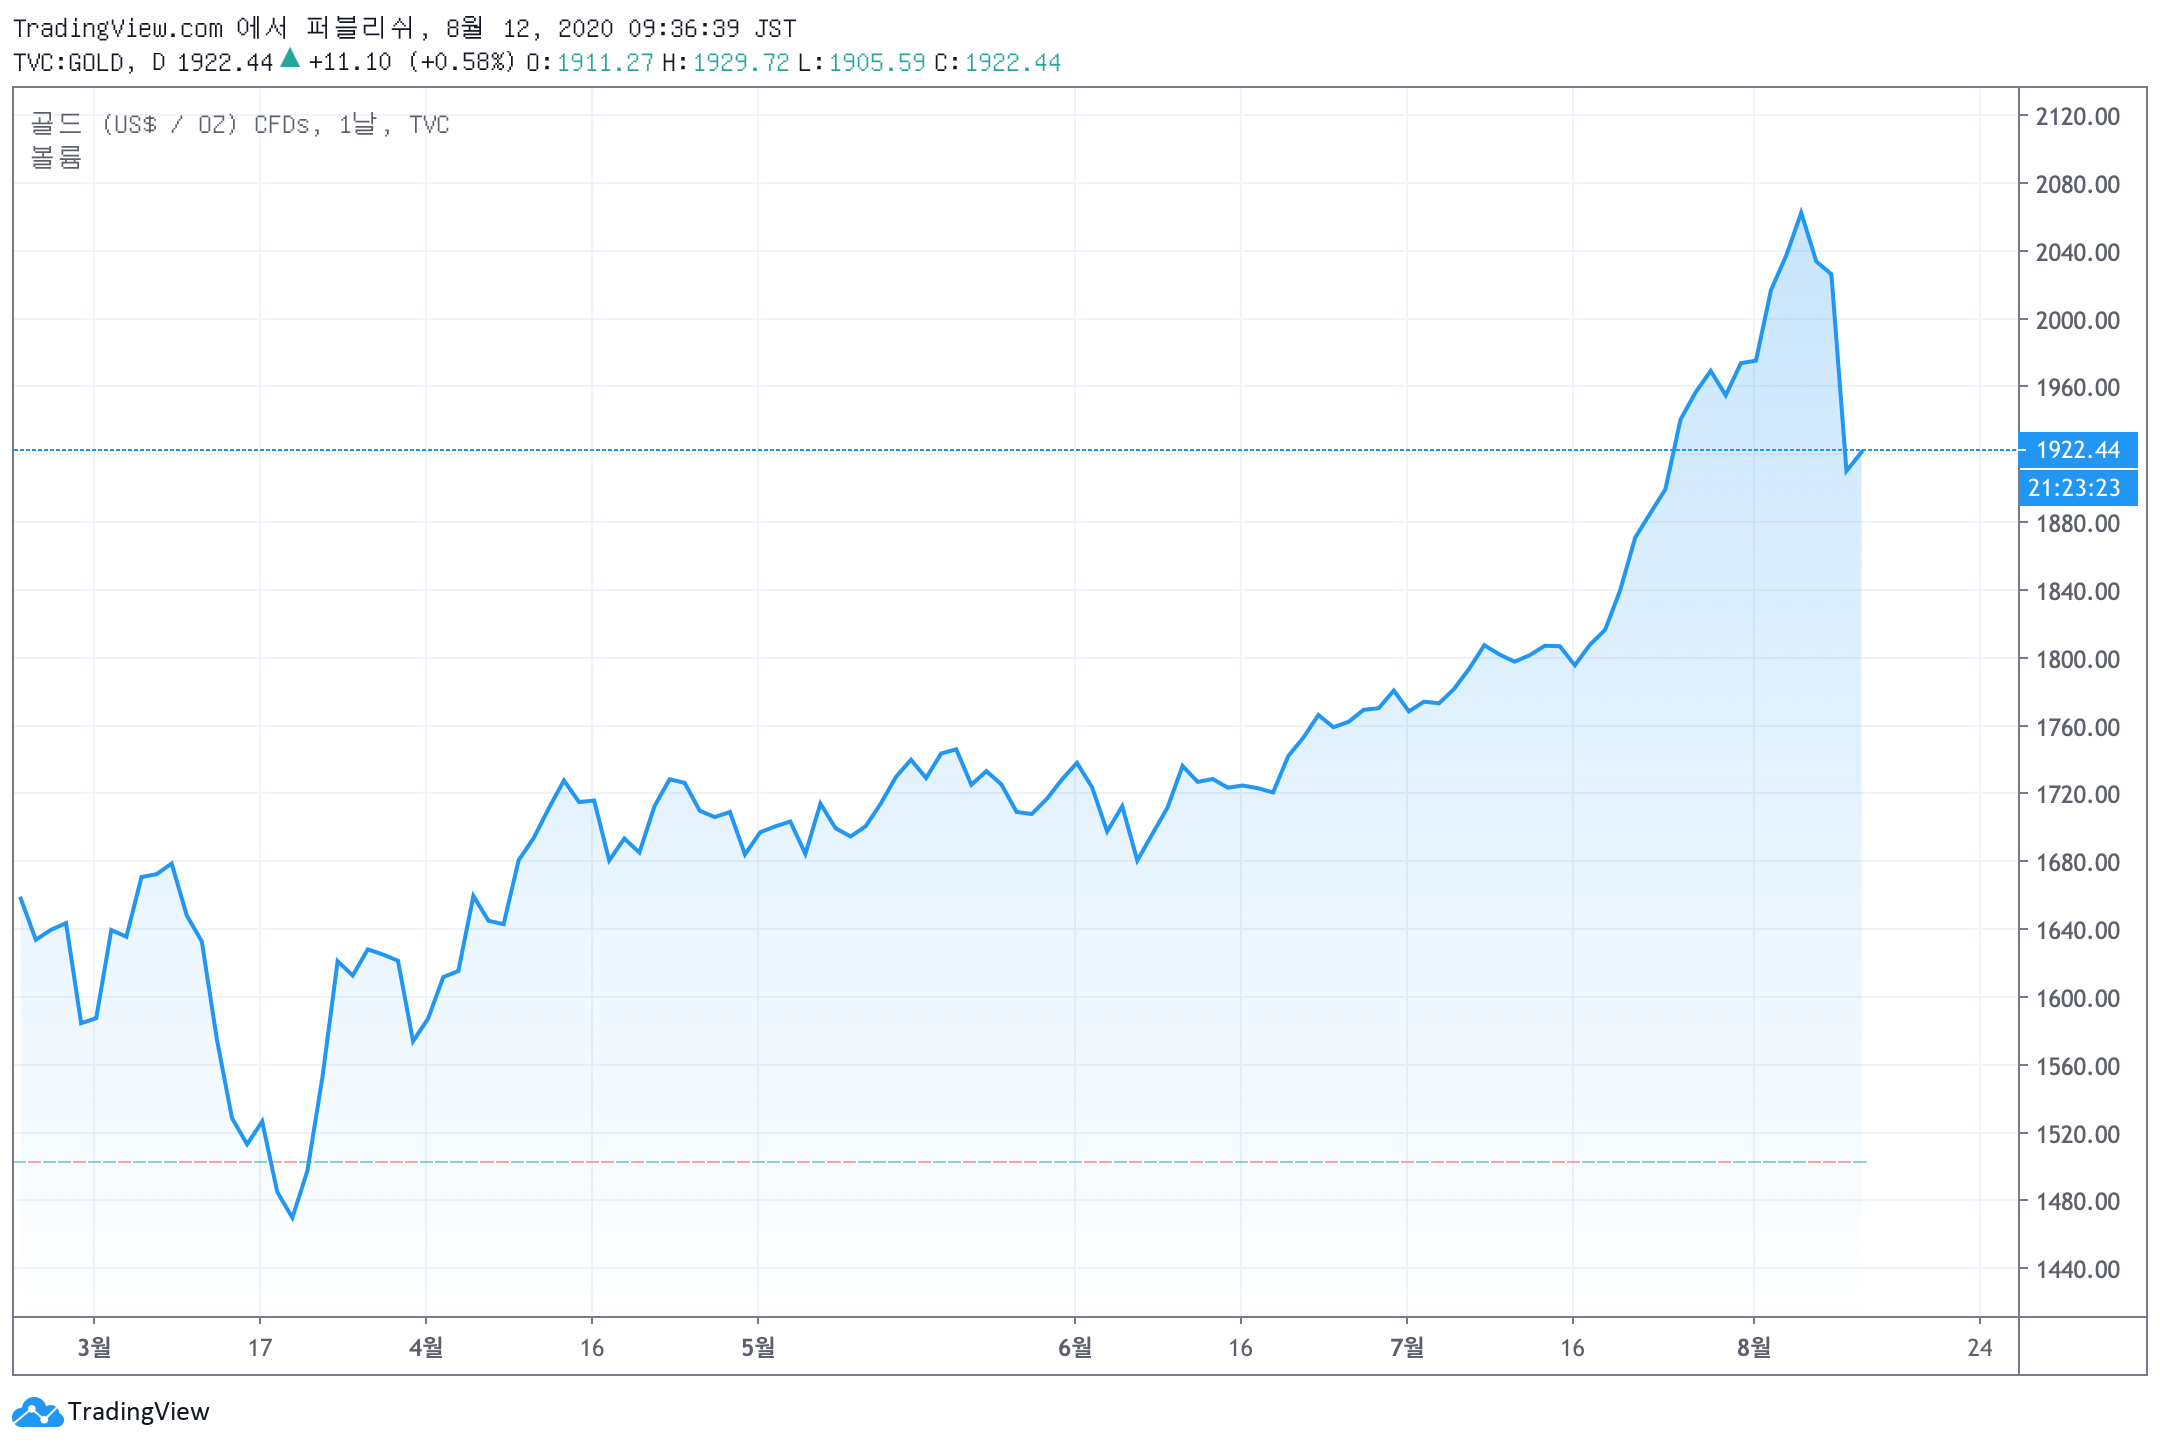Click the 1680.00 price axis label
Screen dimensions: 2160x1448
(x=2078, y=863)
